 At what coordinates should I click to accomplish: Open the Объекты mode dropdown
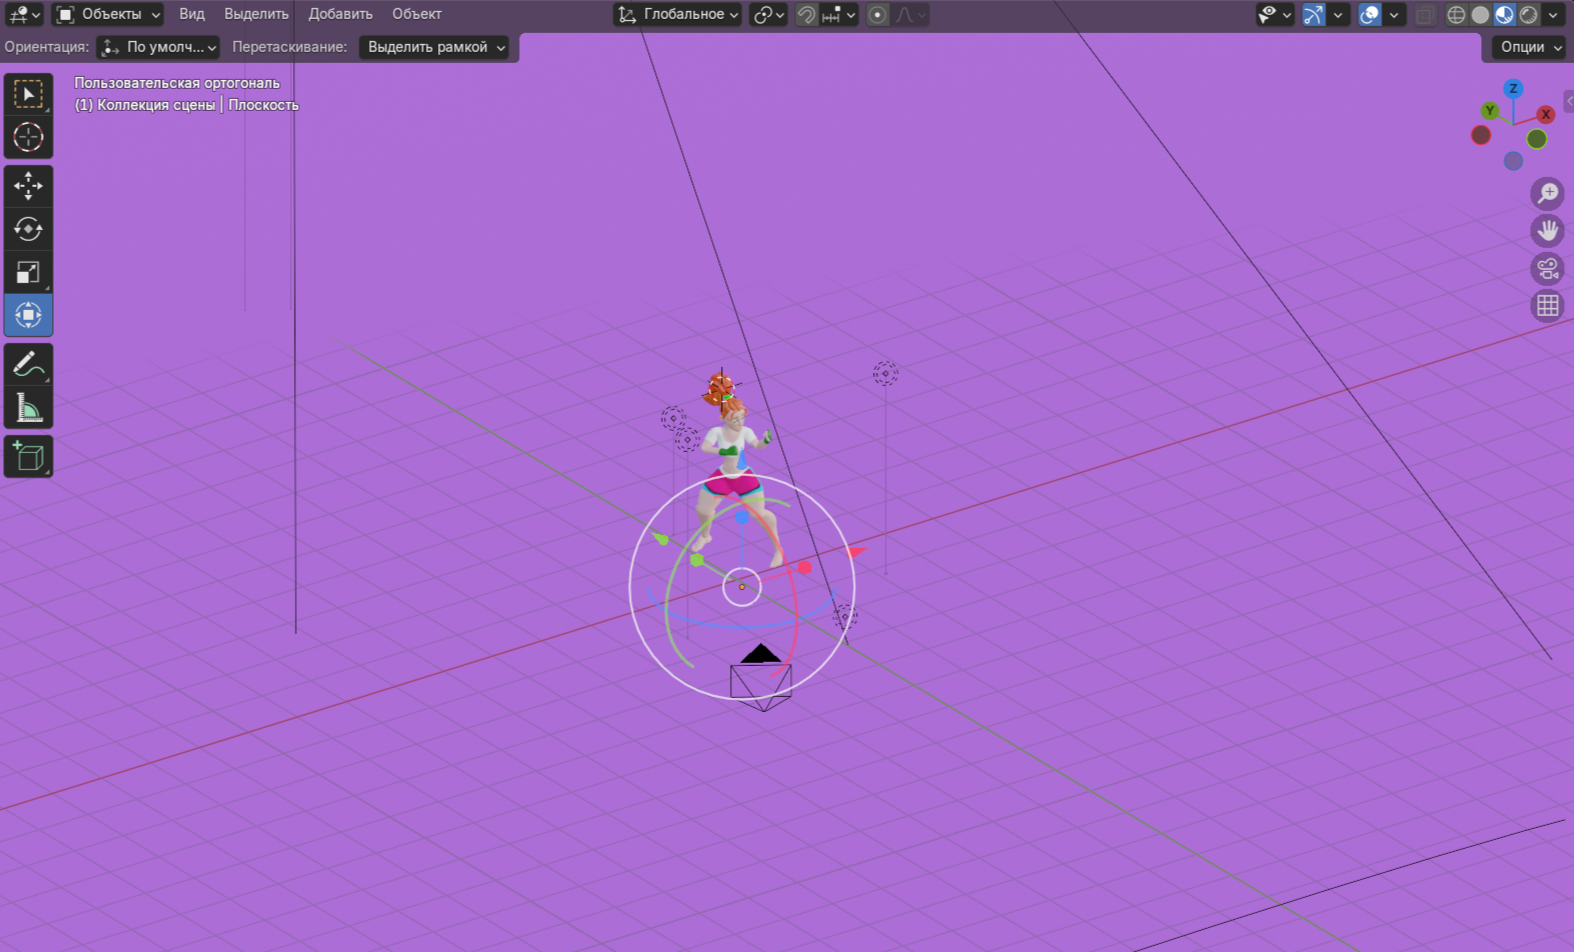(x=107, y=15)
